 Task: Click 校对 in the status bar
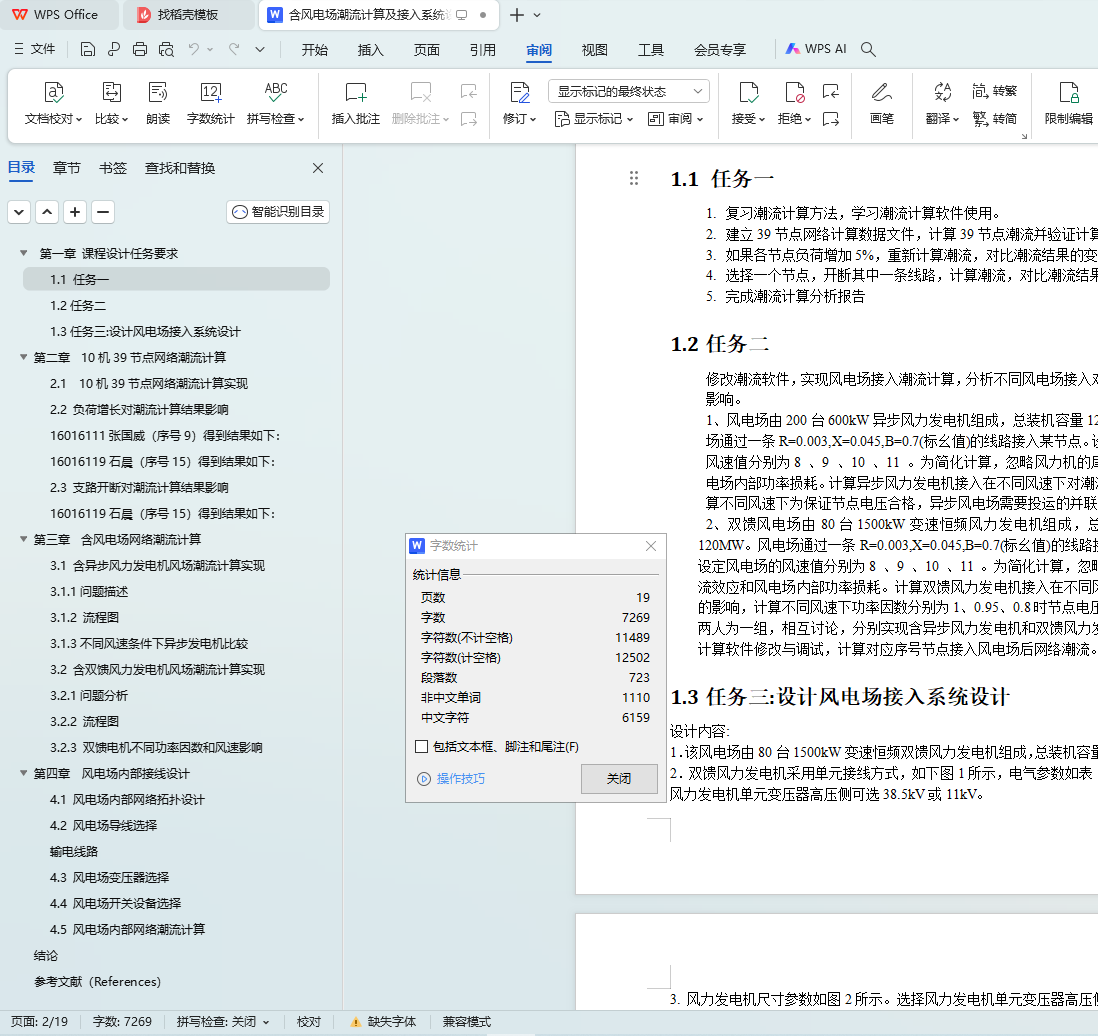pyautogui.click(x=309, y=1022)
